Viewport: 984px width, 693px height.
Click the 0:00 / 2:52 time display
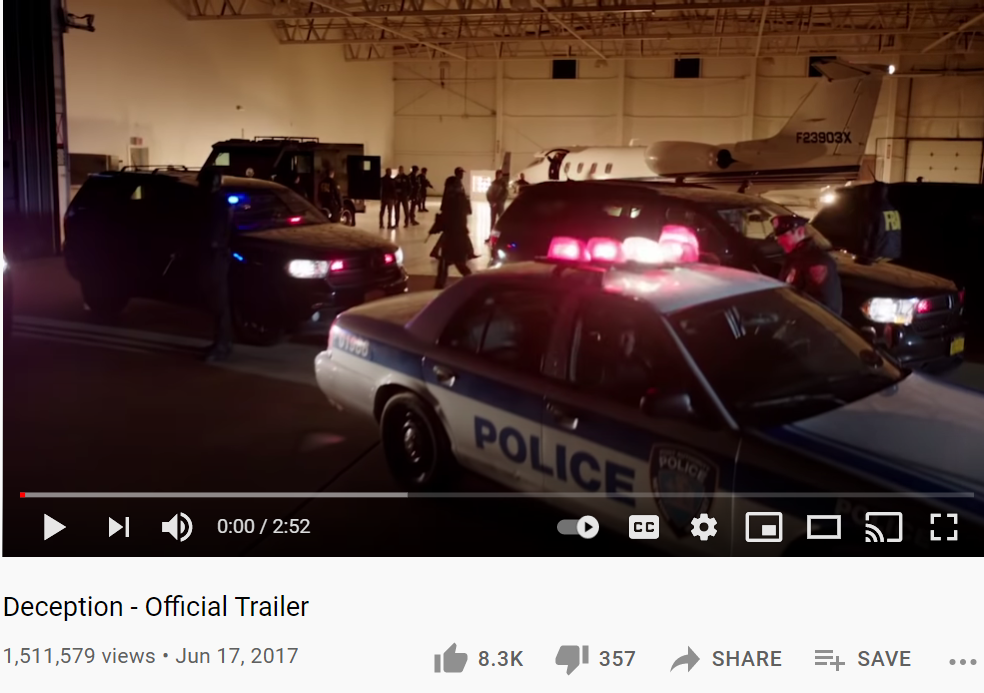point(264,526)
